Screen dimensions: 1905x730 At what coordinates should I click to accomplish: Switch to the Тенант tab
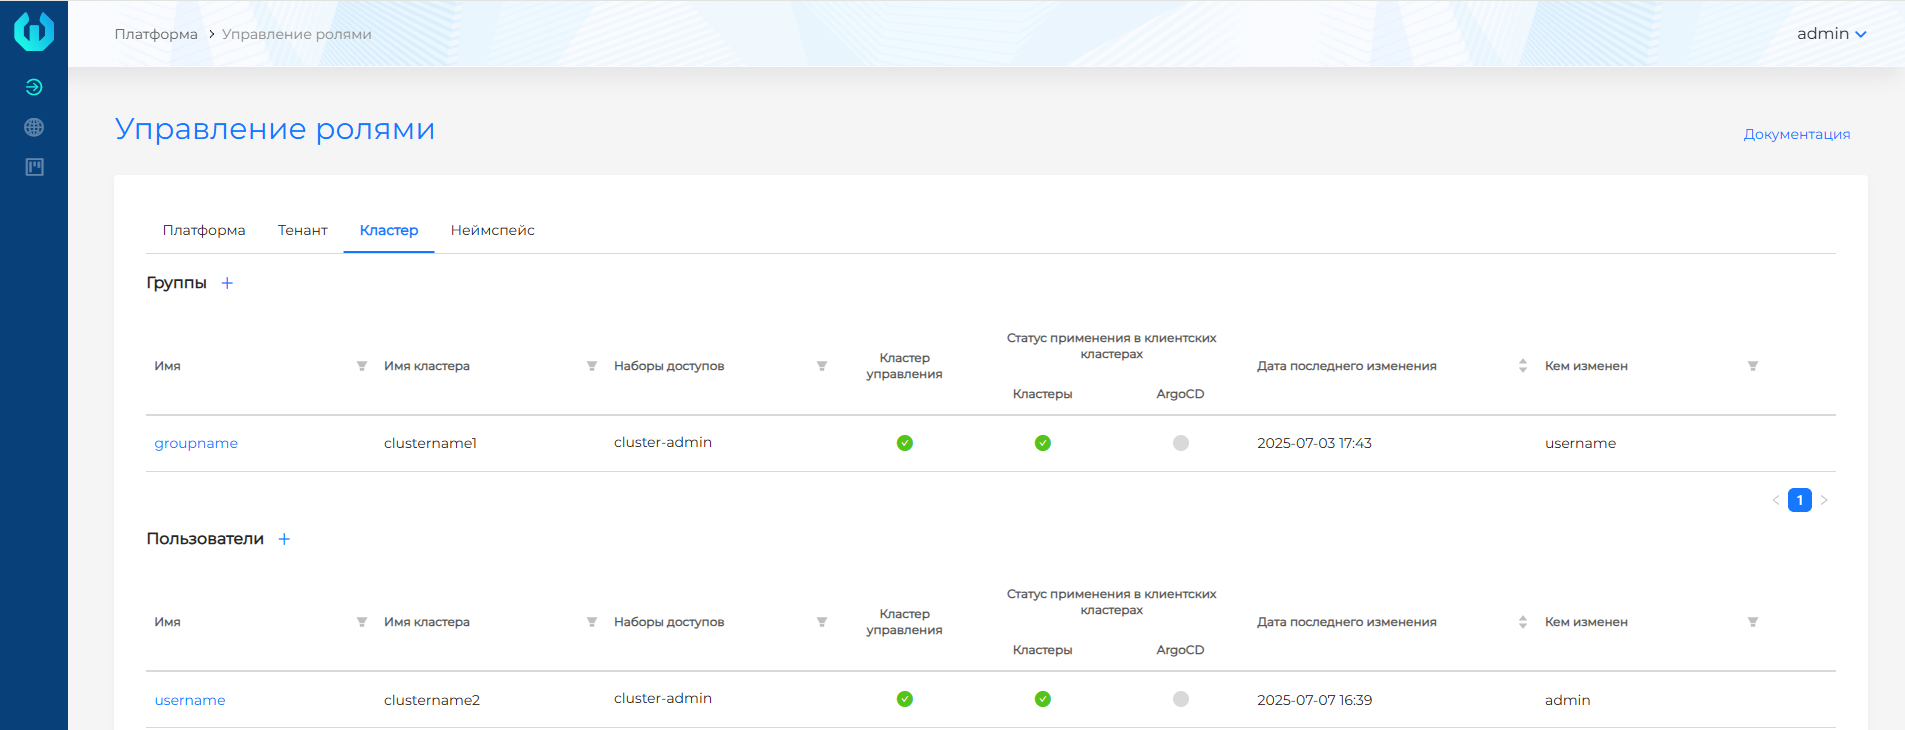302,230
